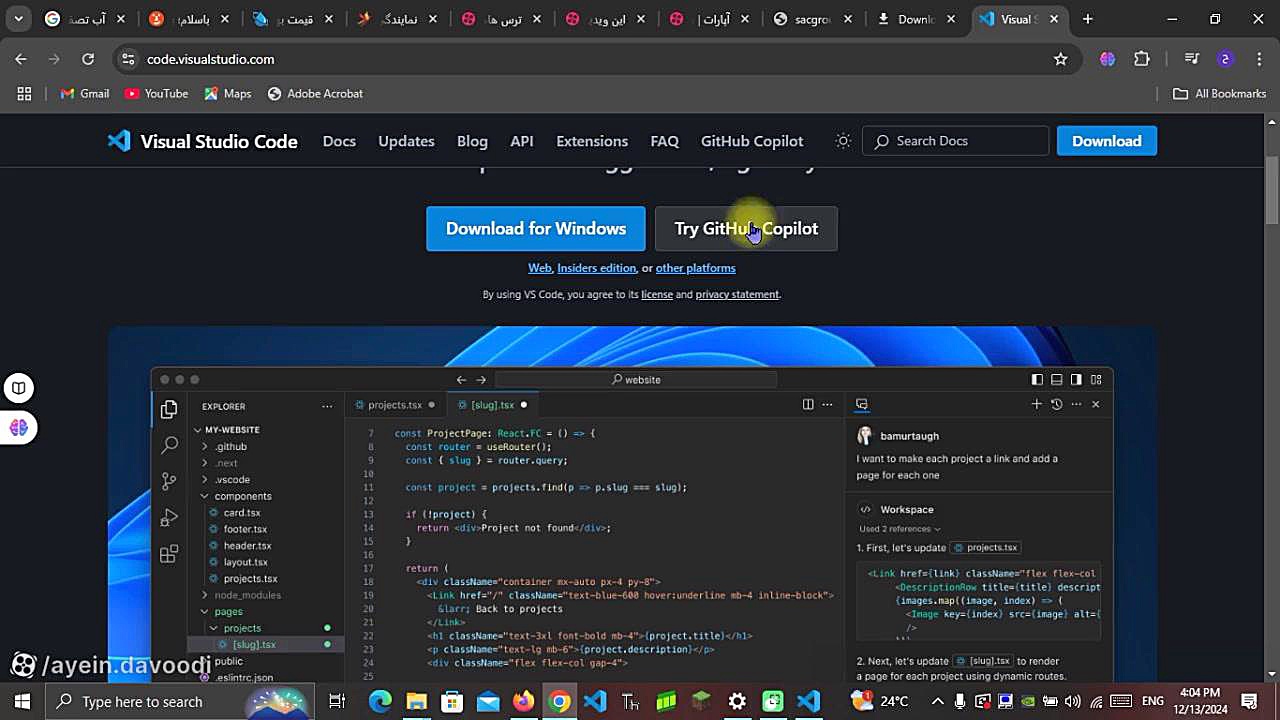Image resolution: width=1280 pixels, height=720 pixels.
Task: Open Microsoft Edge from taskbar
Action: [380, 701]
